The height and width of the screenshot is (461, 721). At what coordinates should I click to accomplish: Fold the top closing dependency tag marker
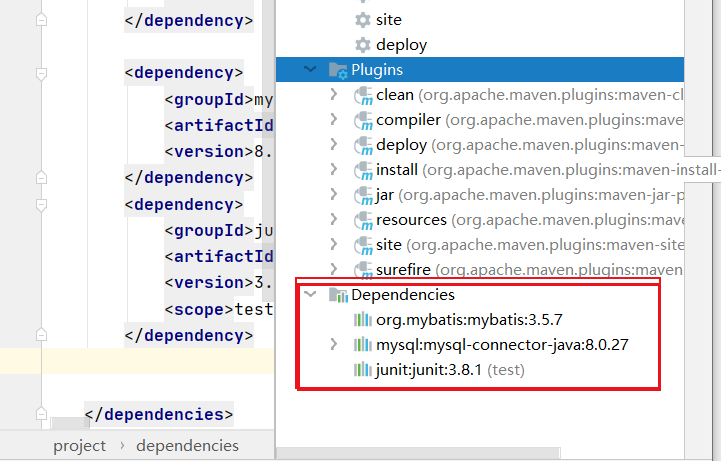41,20
